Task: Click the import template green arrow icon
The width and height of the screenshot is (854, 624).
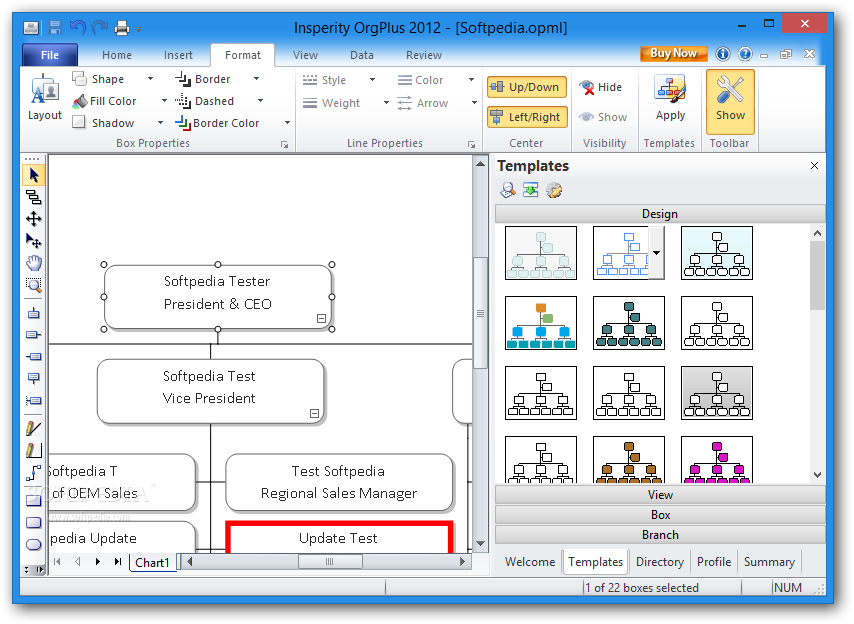Action: [x=530, y=190]
